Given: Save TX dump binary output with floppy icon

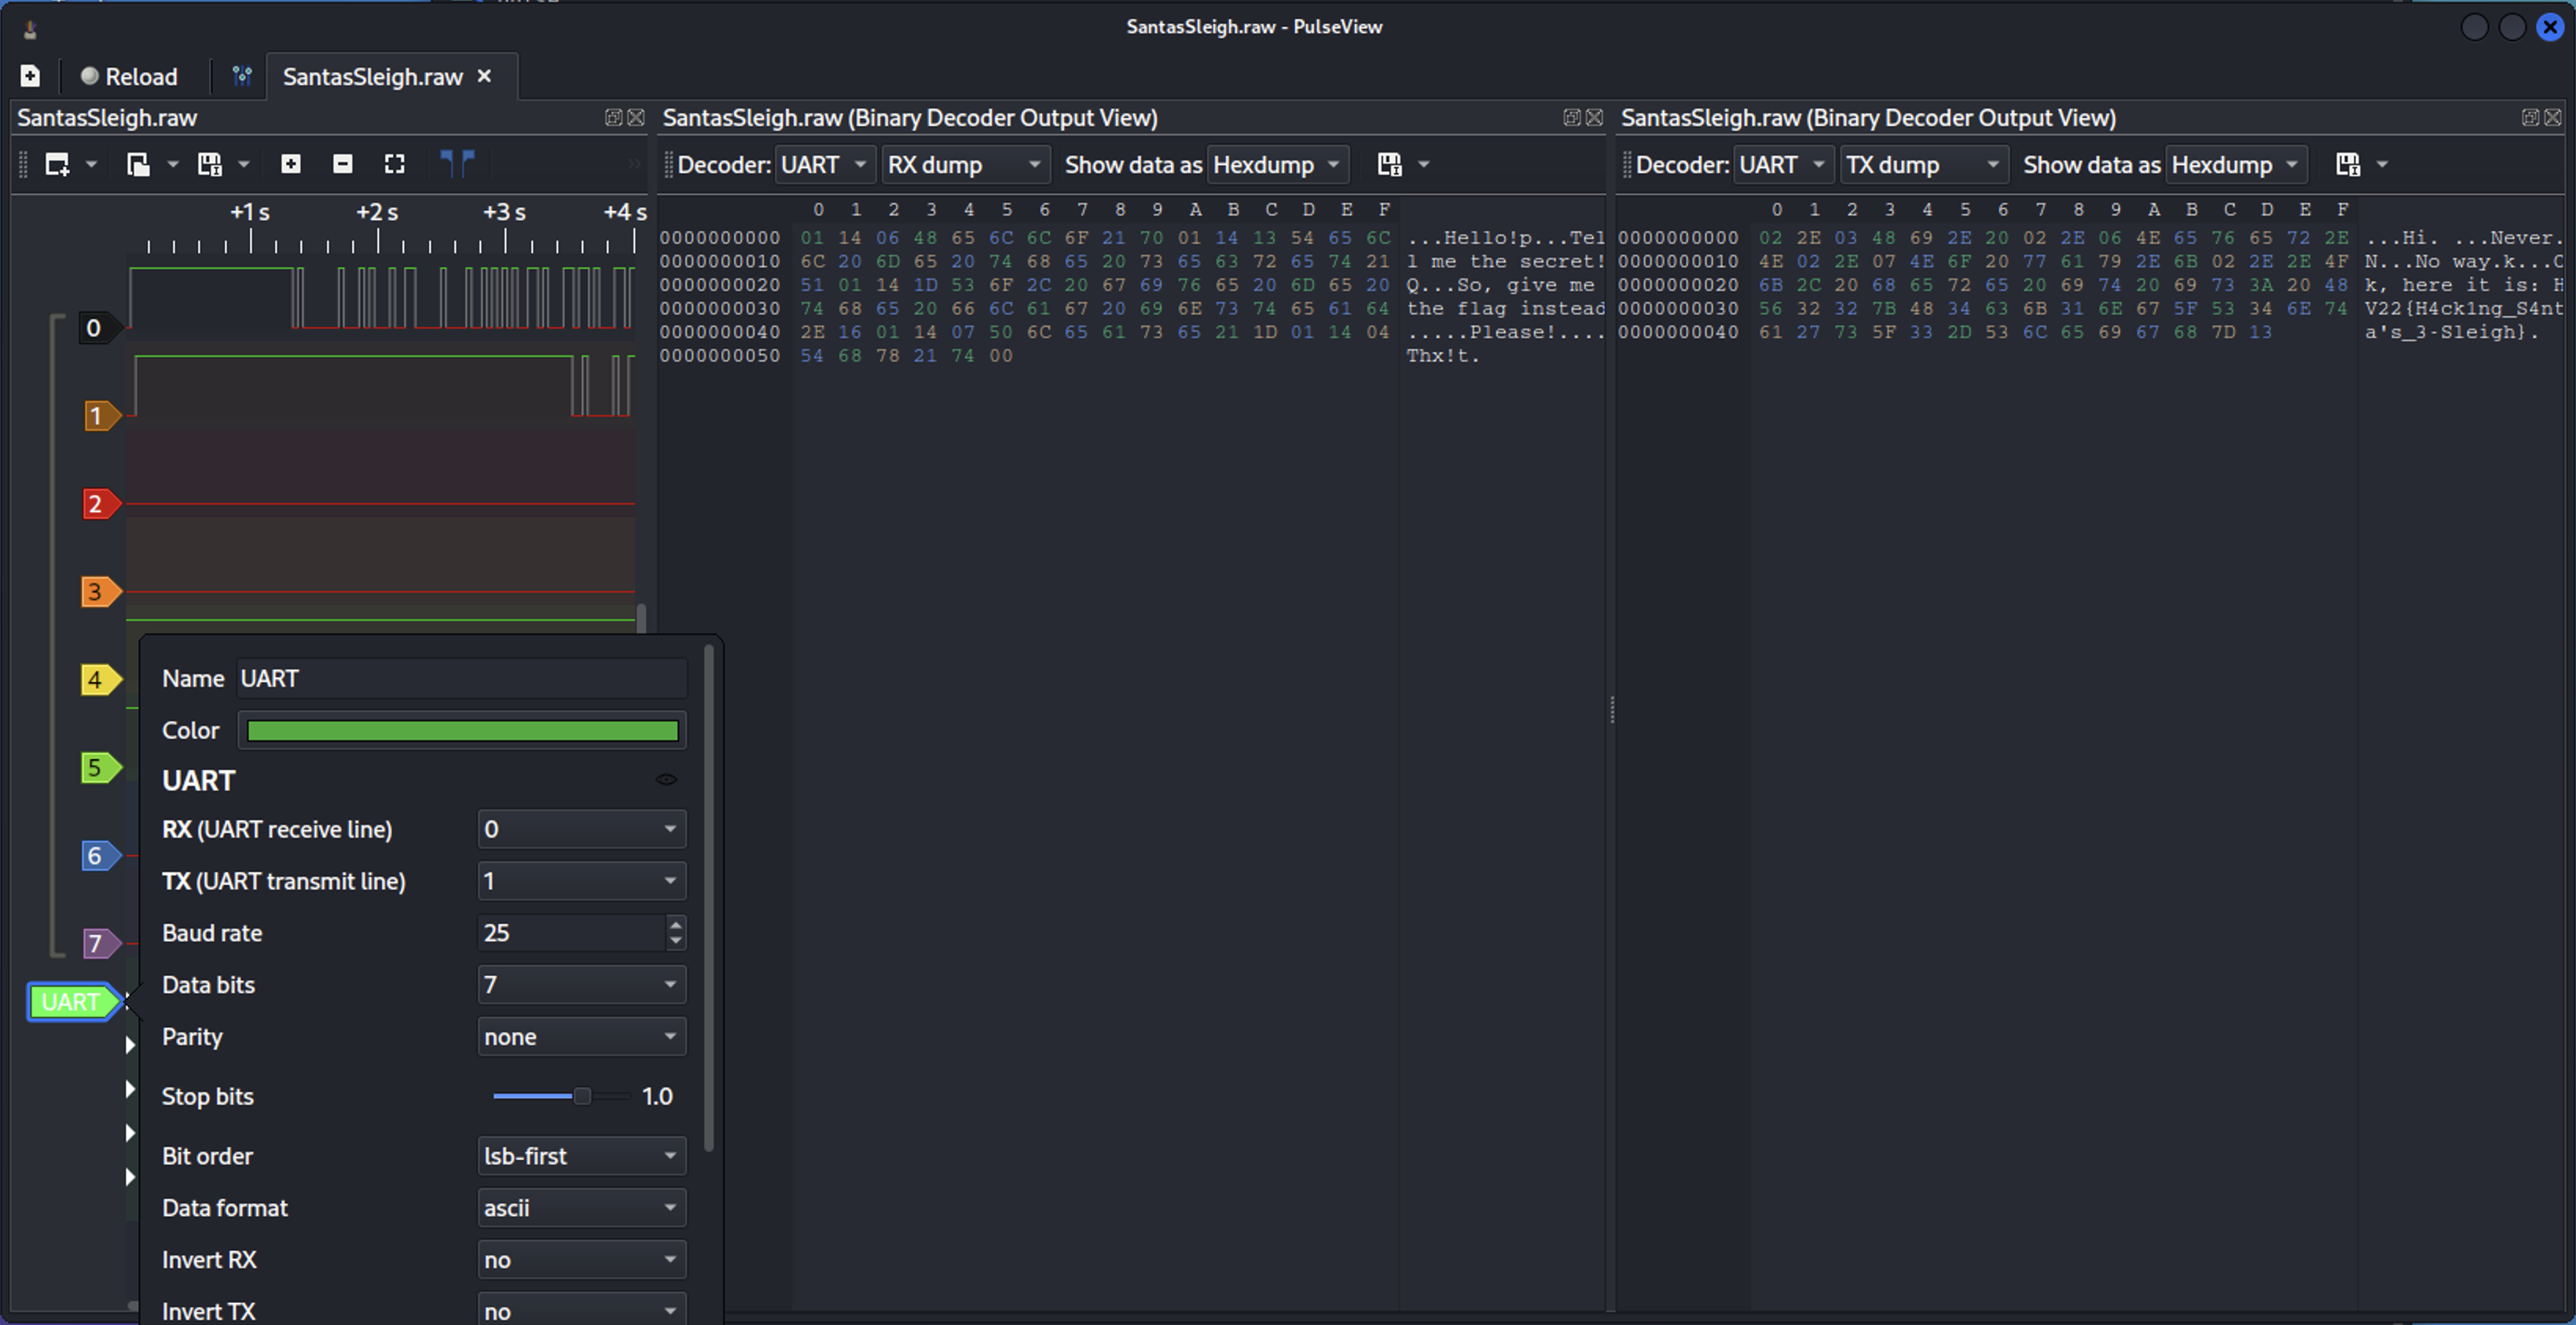Looking at the screenshot, I should point(2348,164).
